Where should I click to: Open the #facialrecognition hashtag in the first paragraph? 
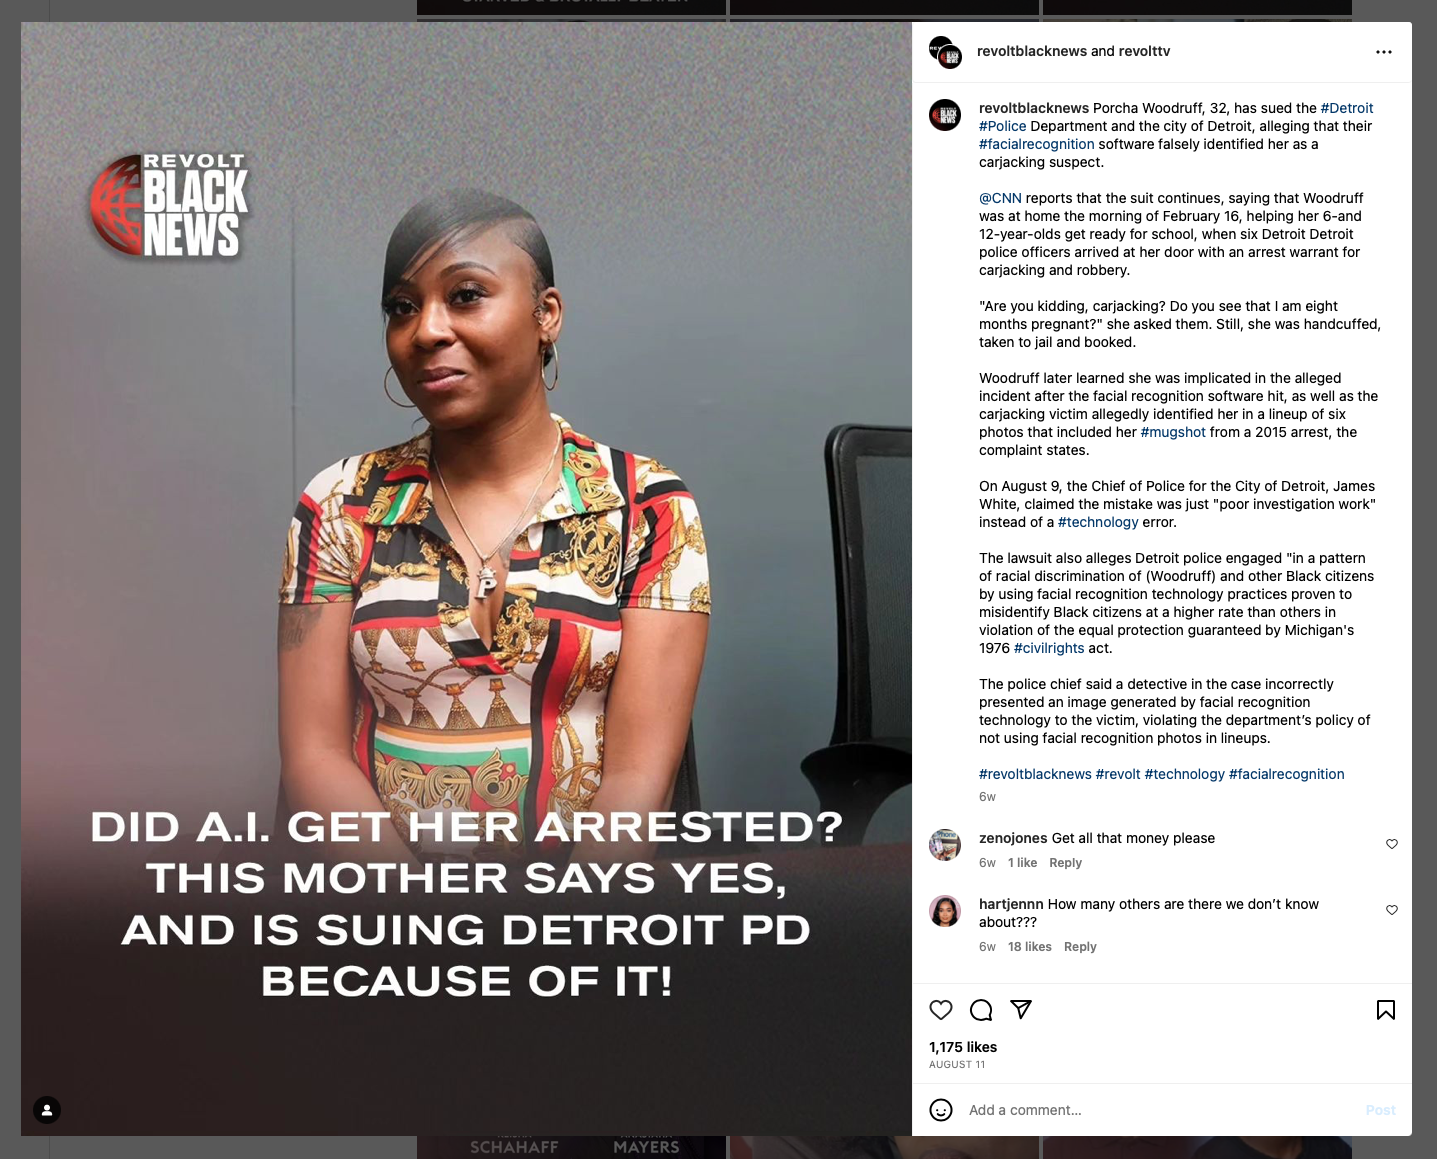click(x=1037, y=144)
